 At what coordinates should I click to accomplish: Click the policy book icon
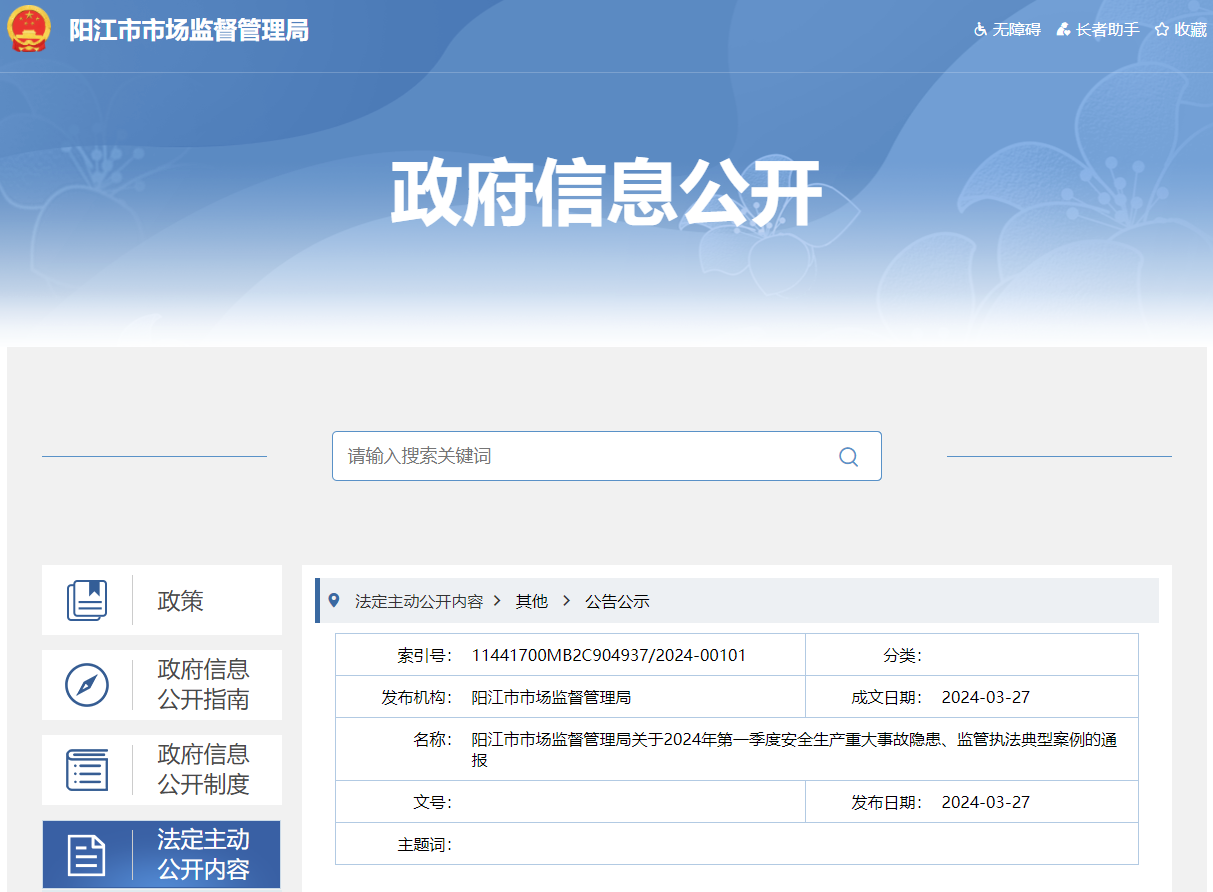87,601
